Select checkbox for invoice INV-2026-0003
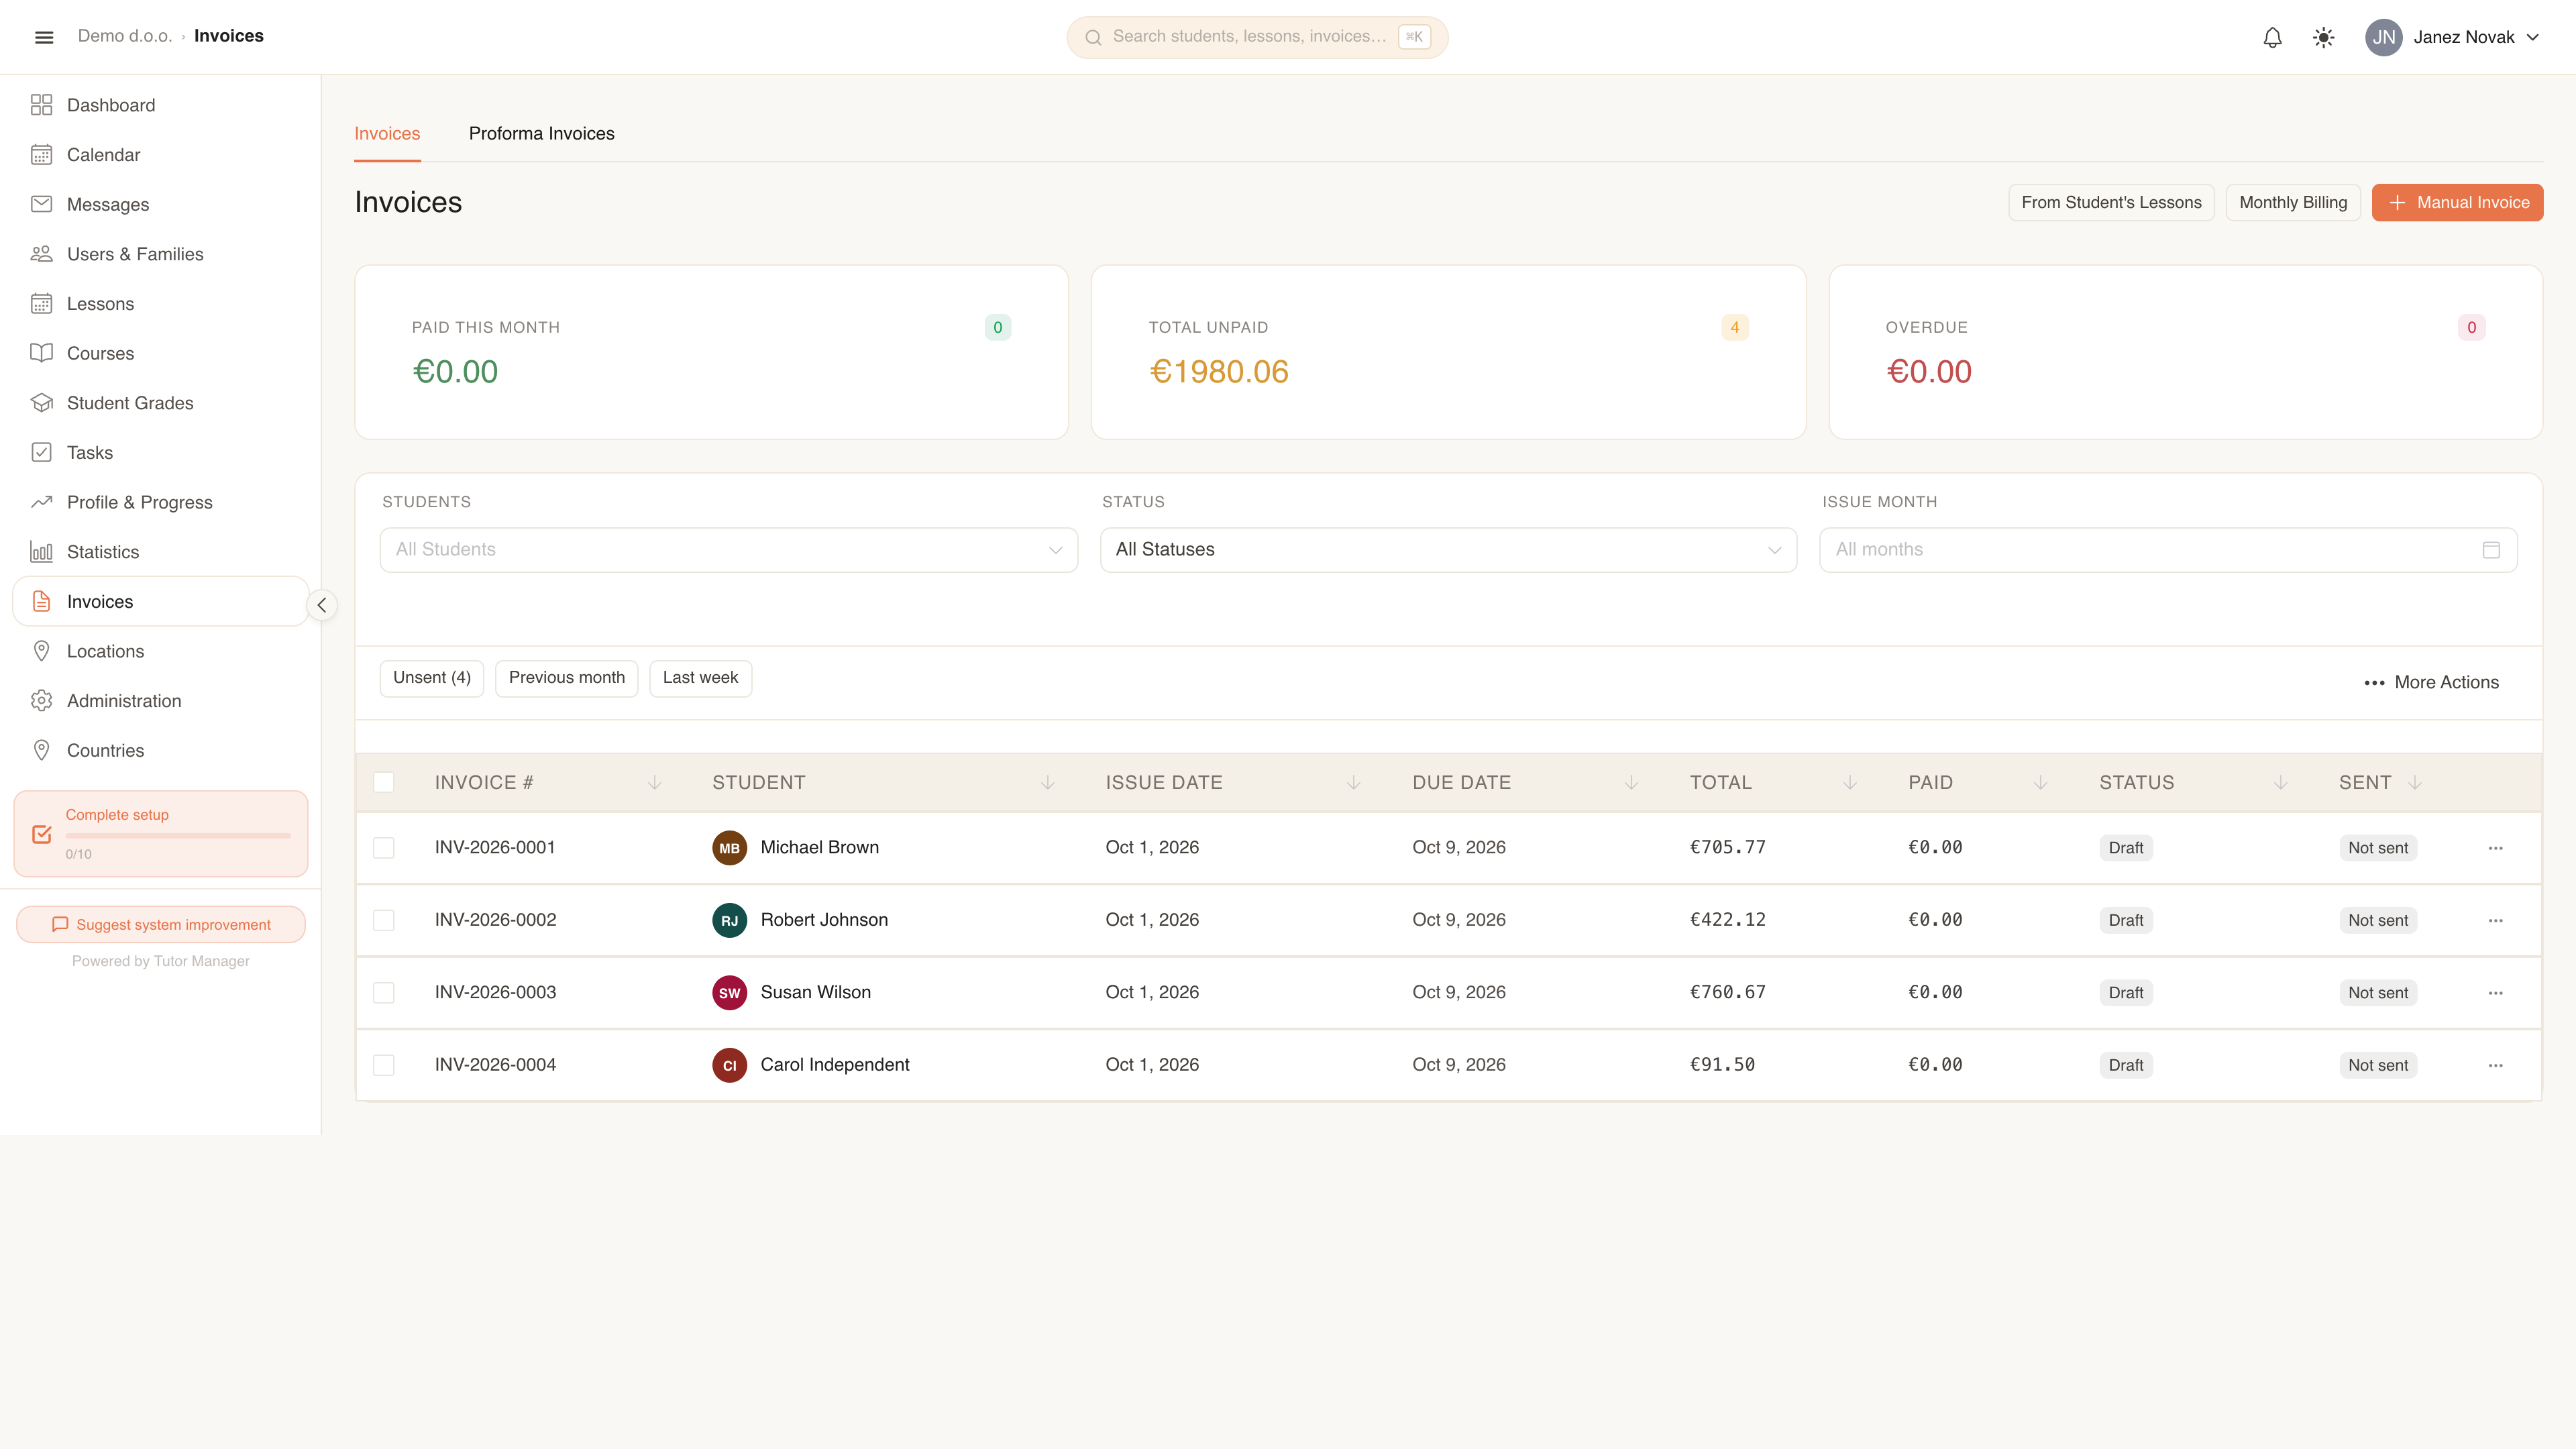2576x1449 pixels. (383, 993)
